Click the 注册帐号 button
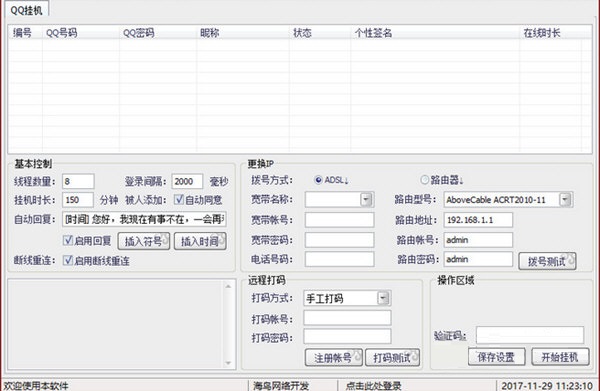Screen dimensions: 600x391 point(334,358)
